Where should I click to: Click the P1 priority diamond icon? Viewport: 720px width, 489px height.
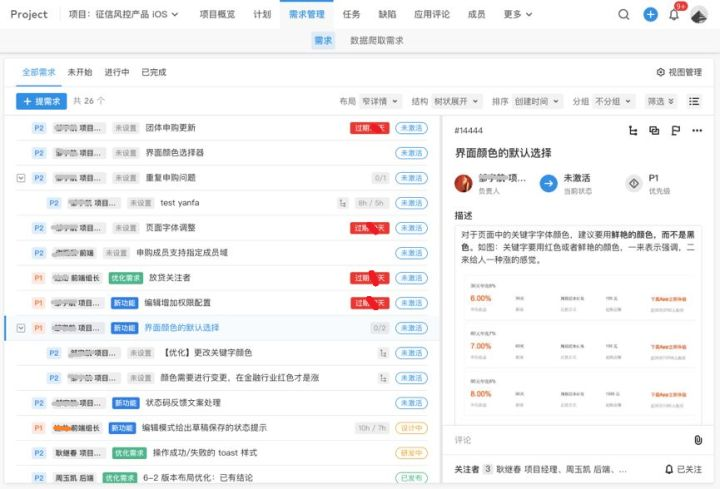tap(634, 184)
